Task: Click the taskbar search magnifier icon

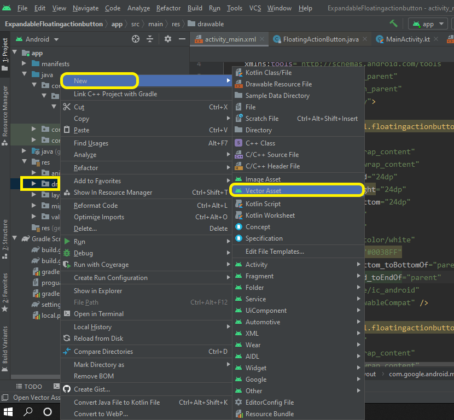Action: coord(28,412)
